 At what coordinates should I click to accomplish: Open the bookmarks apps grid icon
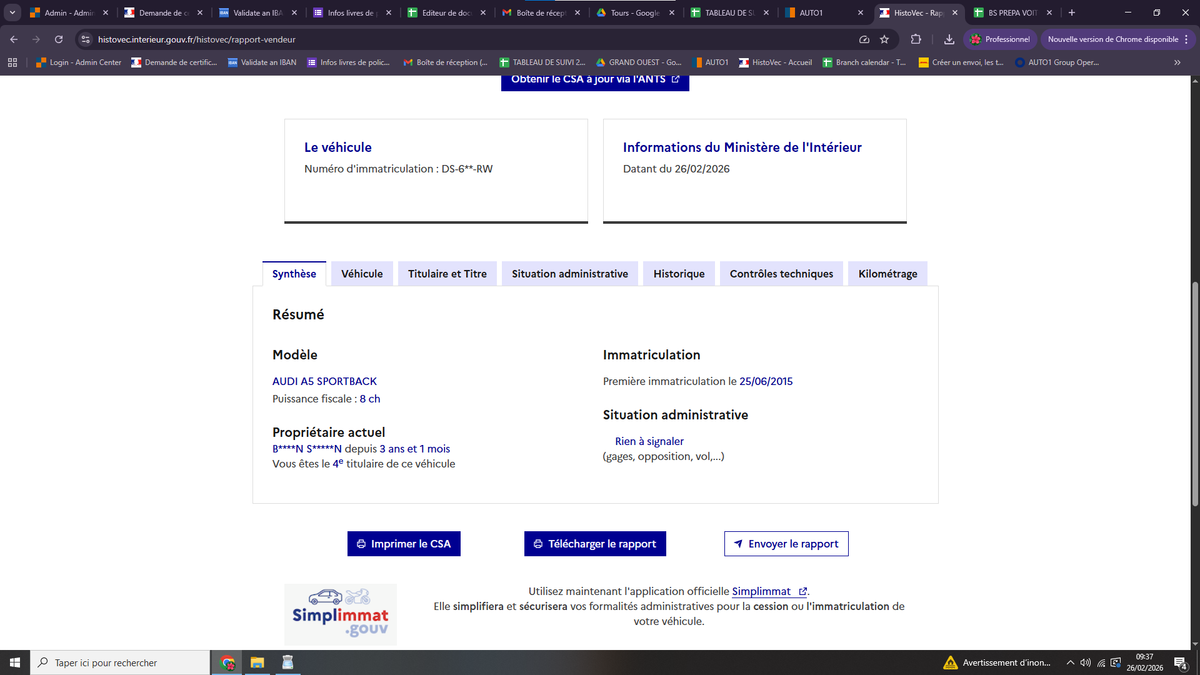pos(12,62)
